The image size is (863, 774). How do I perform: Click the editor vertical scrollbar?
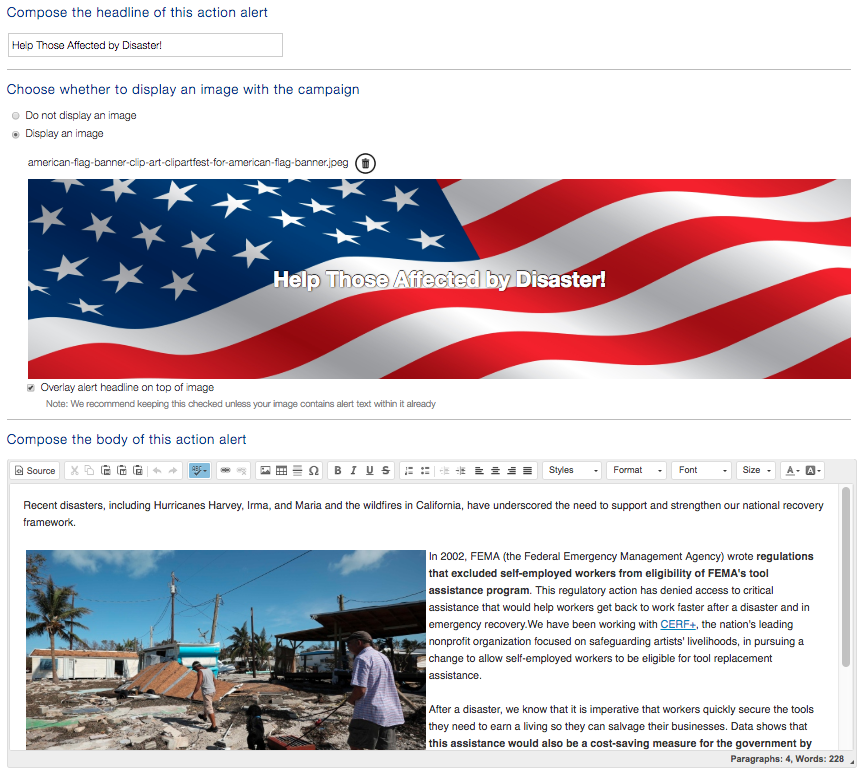click(x=846, y=577)
